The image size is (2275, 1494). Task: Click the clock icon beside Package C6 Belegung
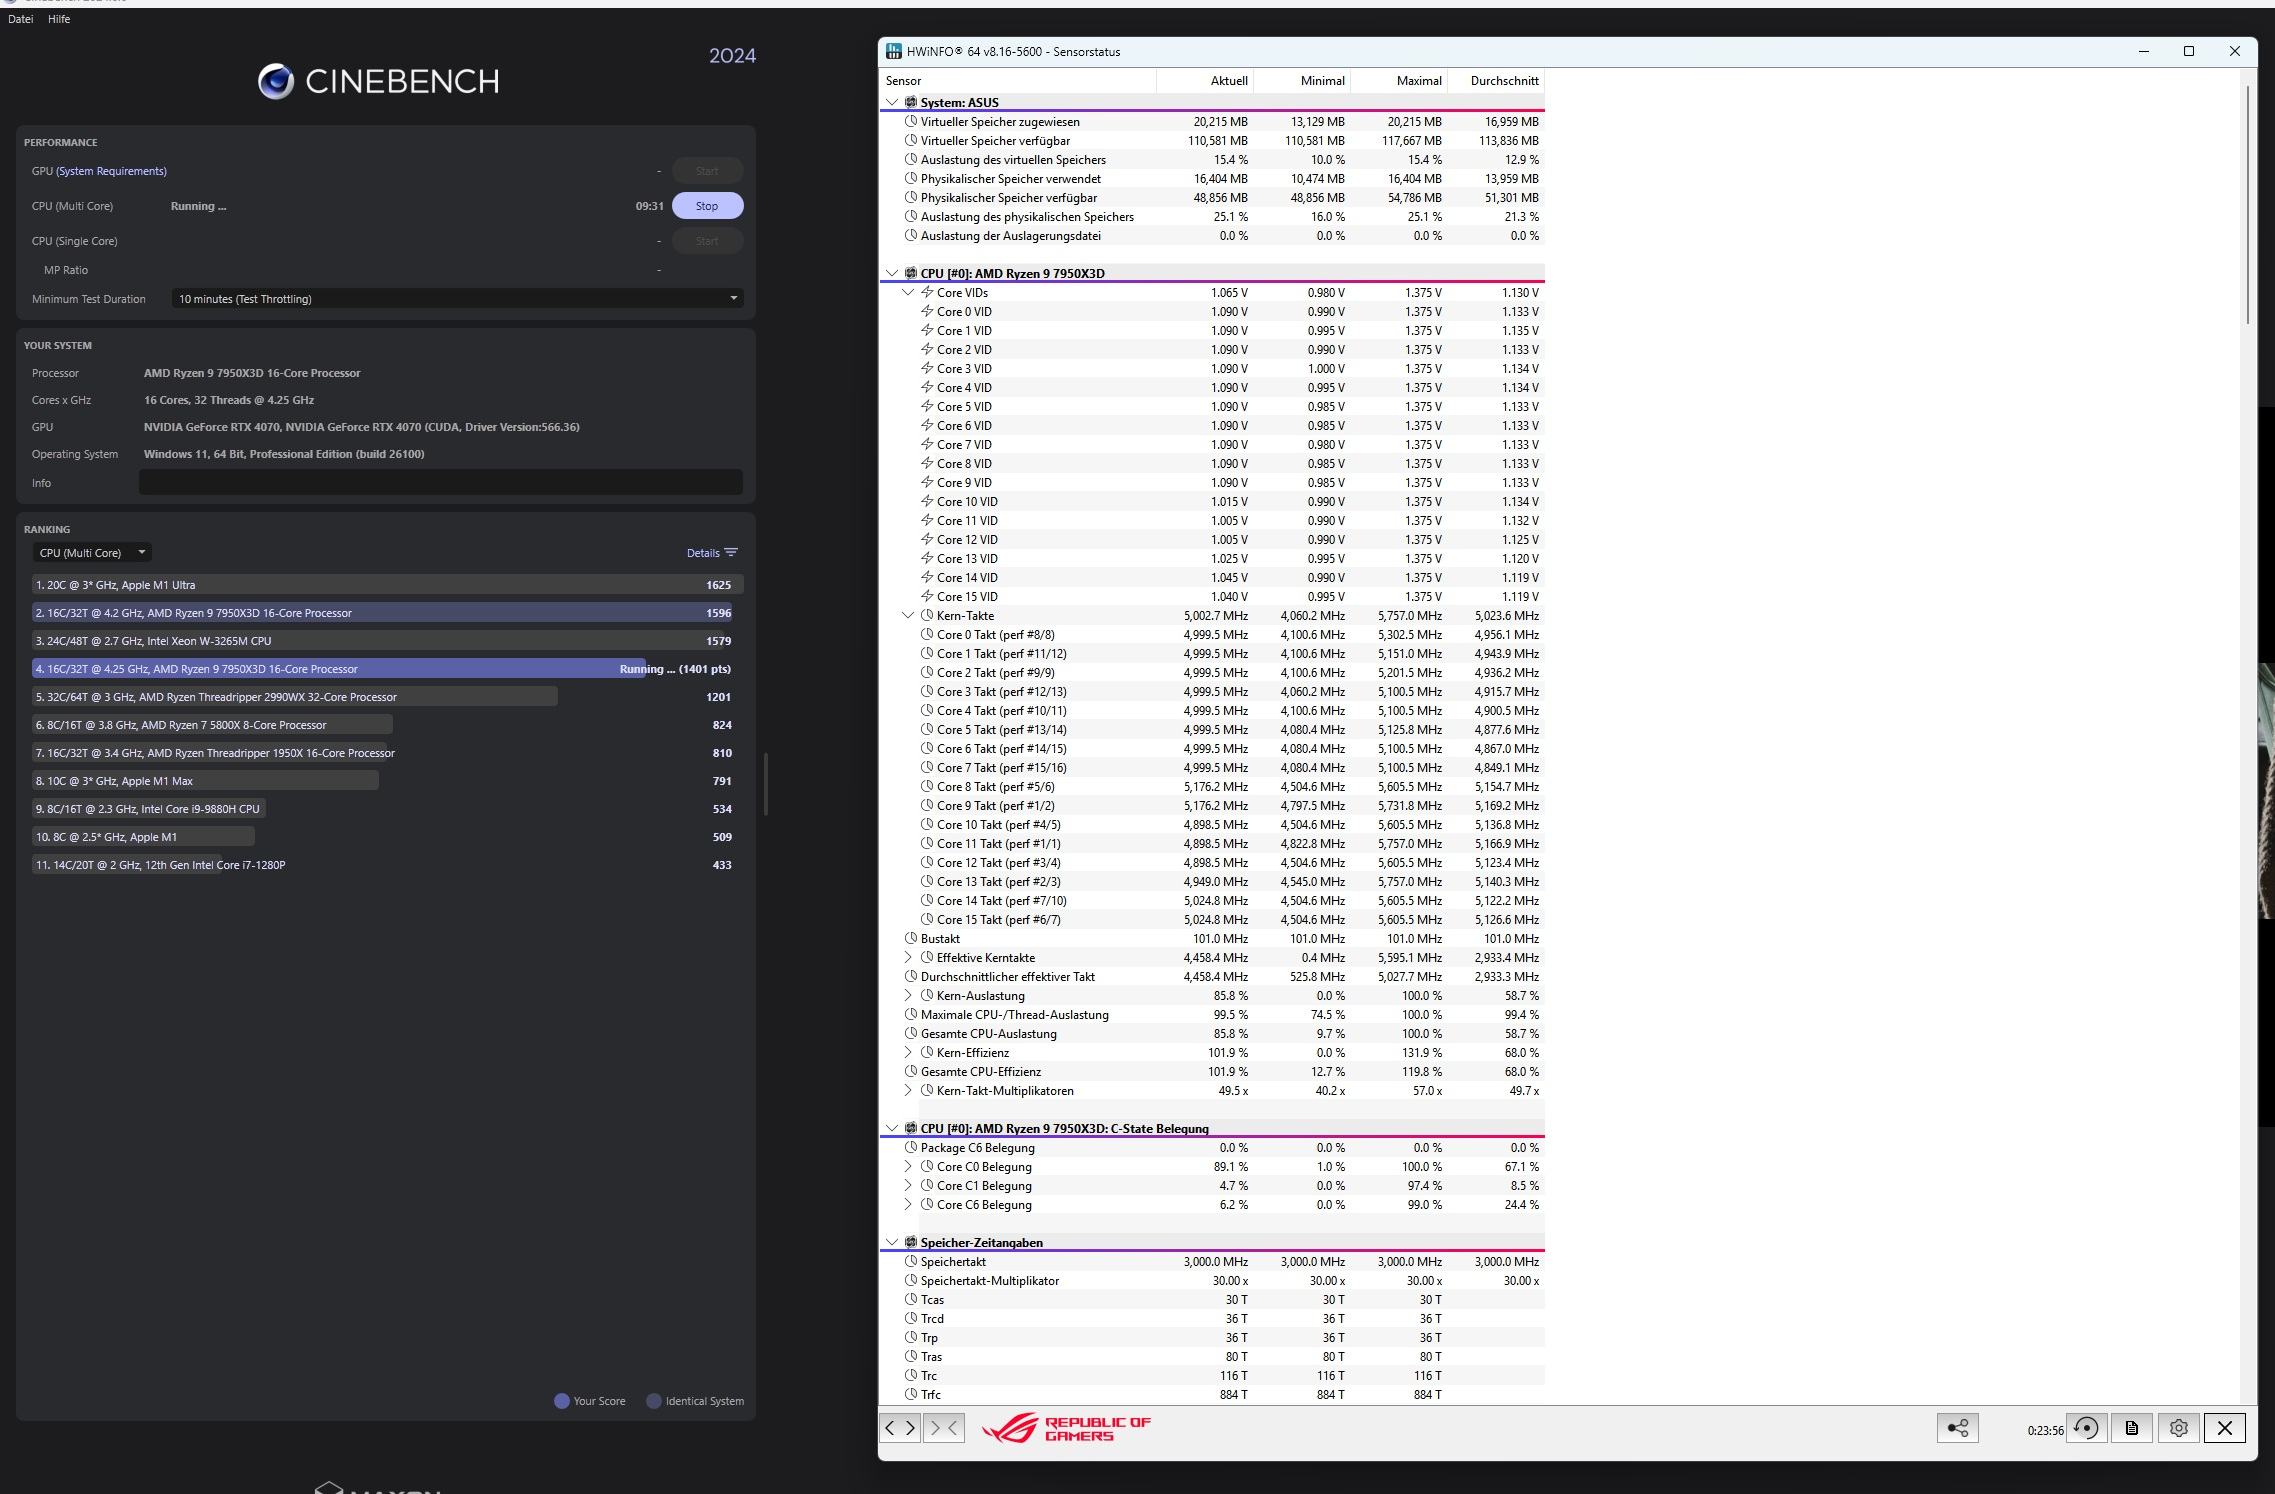[911, 1147]
